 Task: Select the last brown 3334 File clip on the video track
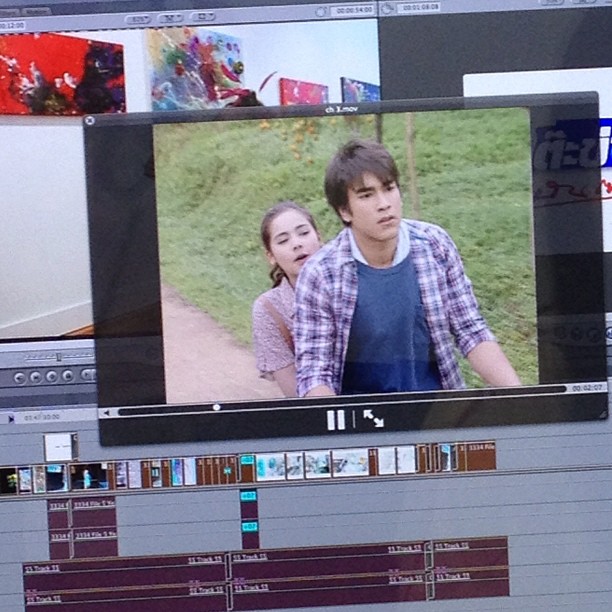coord(481,456)
